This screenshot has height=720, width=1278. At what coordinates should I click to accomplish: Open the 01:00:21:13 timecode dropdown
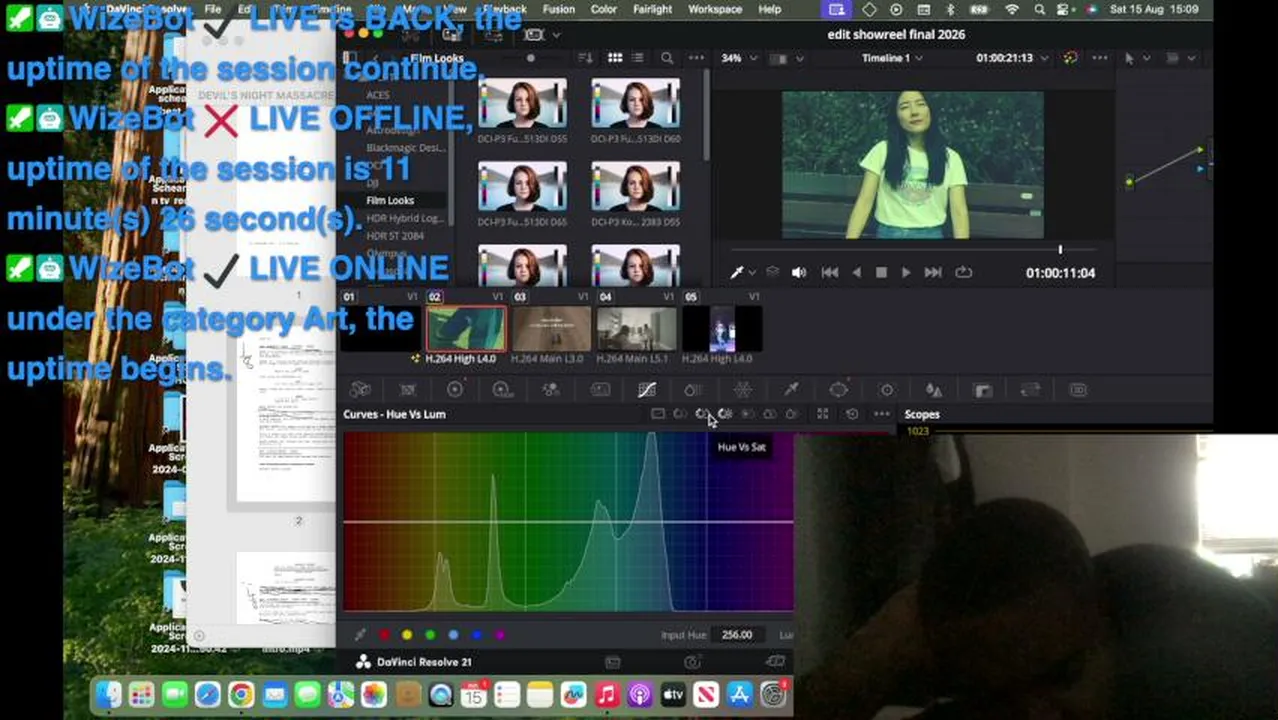pos(1012,58)
